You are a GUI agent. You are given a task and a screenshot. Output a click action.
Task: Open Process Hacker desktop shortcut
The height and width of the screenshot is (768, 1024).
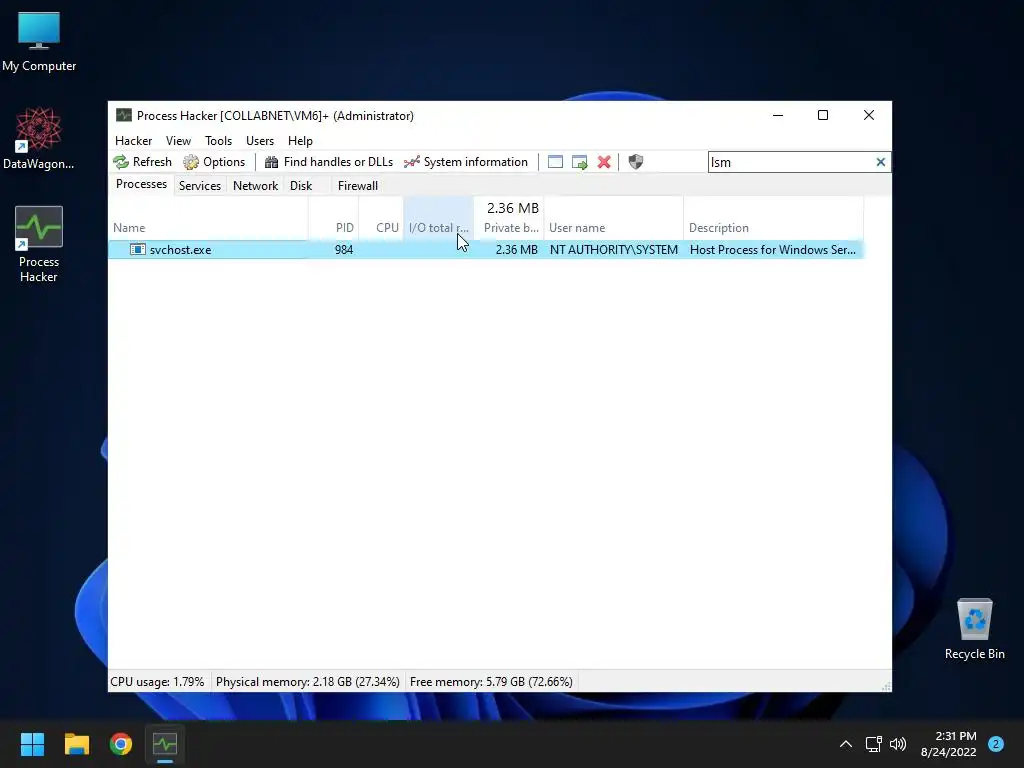39,244
